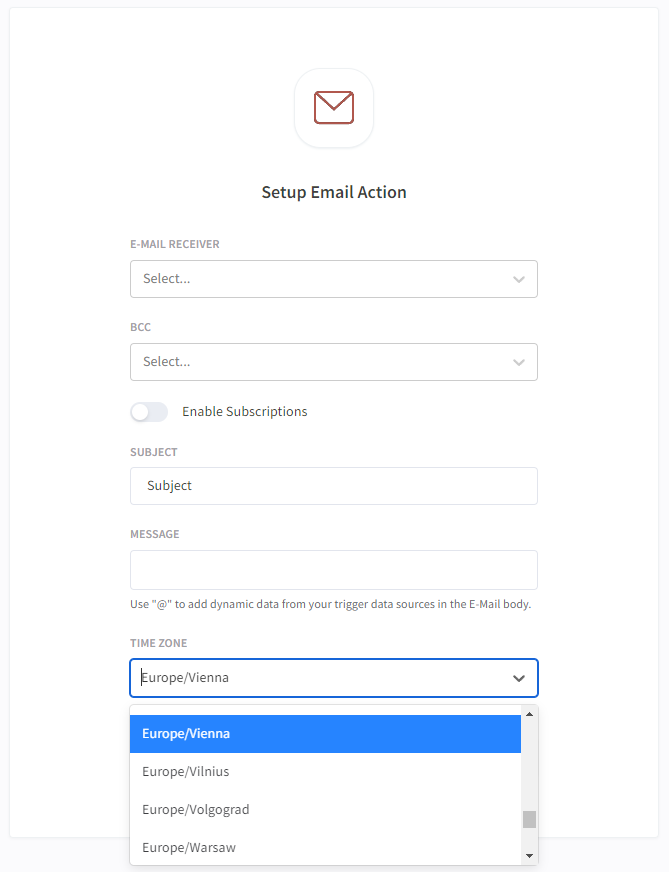Viewport: 669px width, 872px height.
Task: Enable Subscriptions toggle switch
Action: [149, 412]
